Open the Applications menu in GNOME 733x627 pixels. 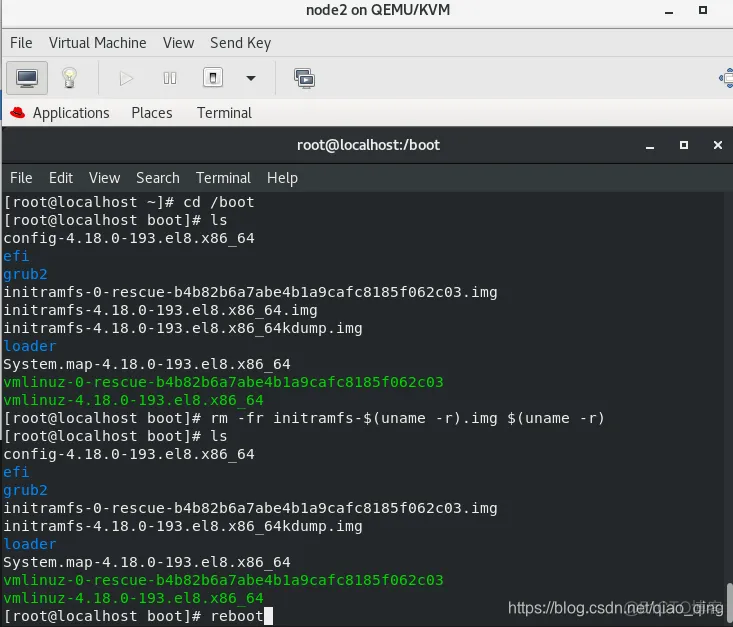click(71, 113)
